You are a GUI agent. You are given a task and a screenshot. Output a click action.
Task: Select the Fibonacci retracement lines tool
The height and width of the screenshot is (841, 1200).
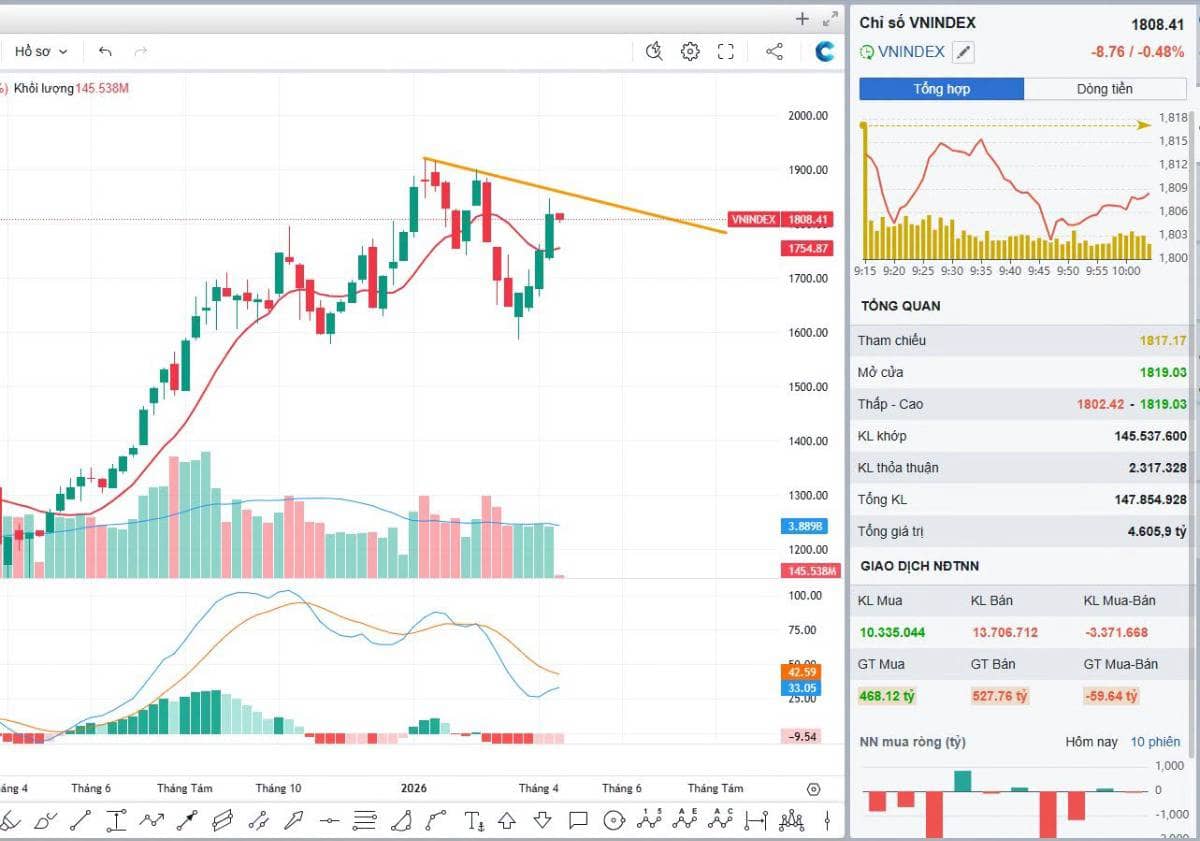[x=365, y=821]
